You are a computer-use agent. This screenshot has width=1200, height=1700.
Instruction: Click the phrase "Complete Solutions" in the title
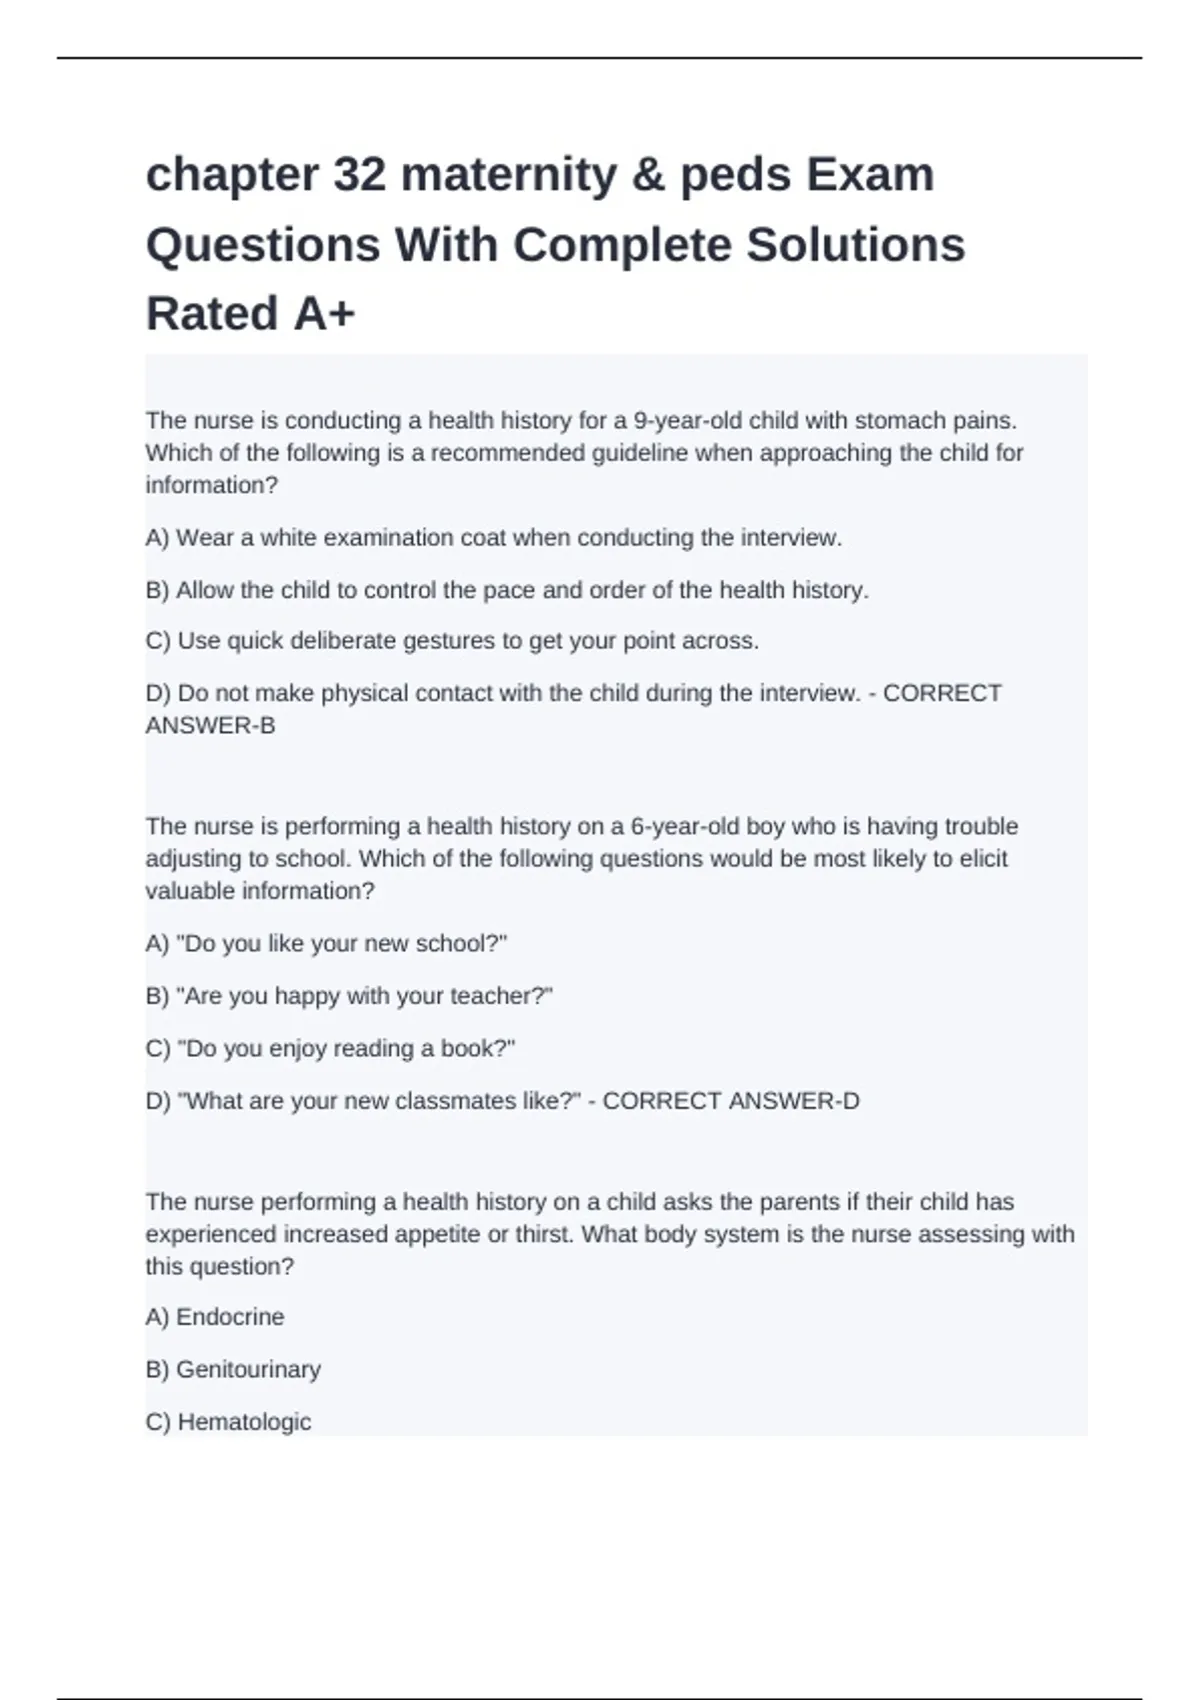pos(739,246)
